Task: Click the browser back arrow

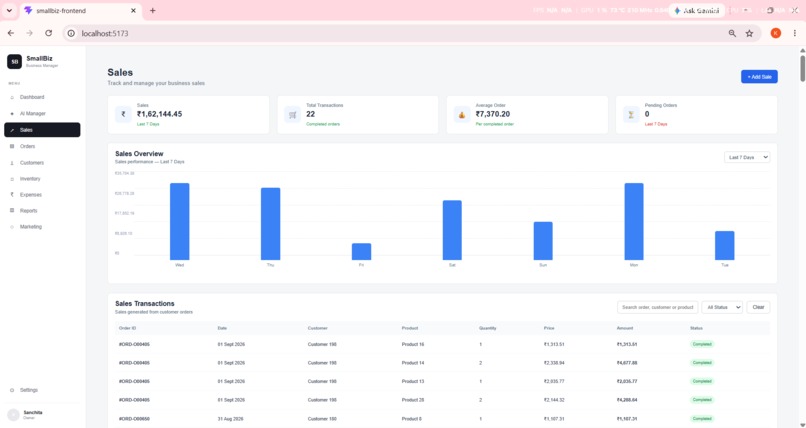Action: point(11,33)
